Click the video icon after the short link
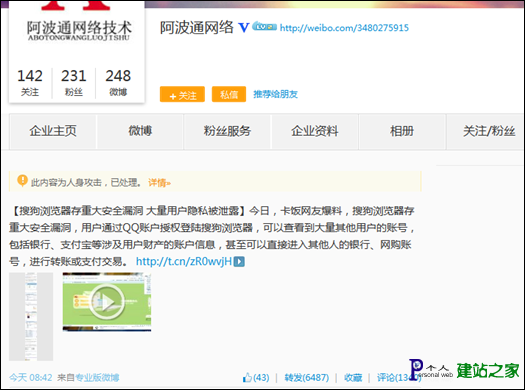Viewport: 525px width, 390px height. 239,261
